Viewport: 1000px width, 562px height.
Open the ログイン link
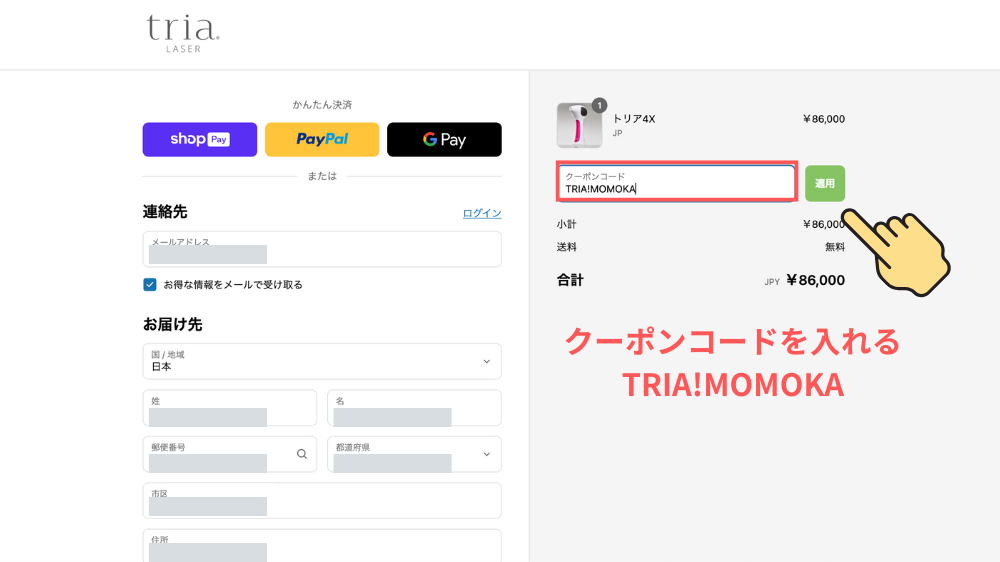[x=482, y=213]
